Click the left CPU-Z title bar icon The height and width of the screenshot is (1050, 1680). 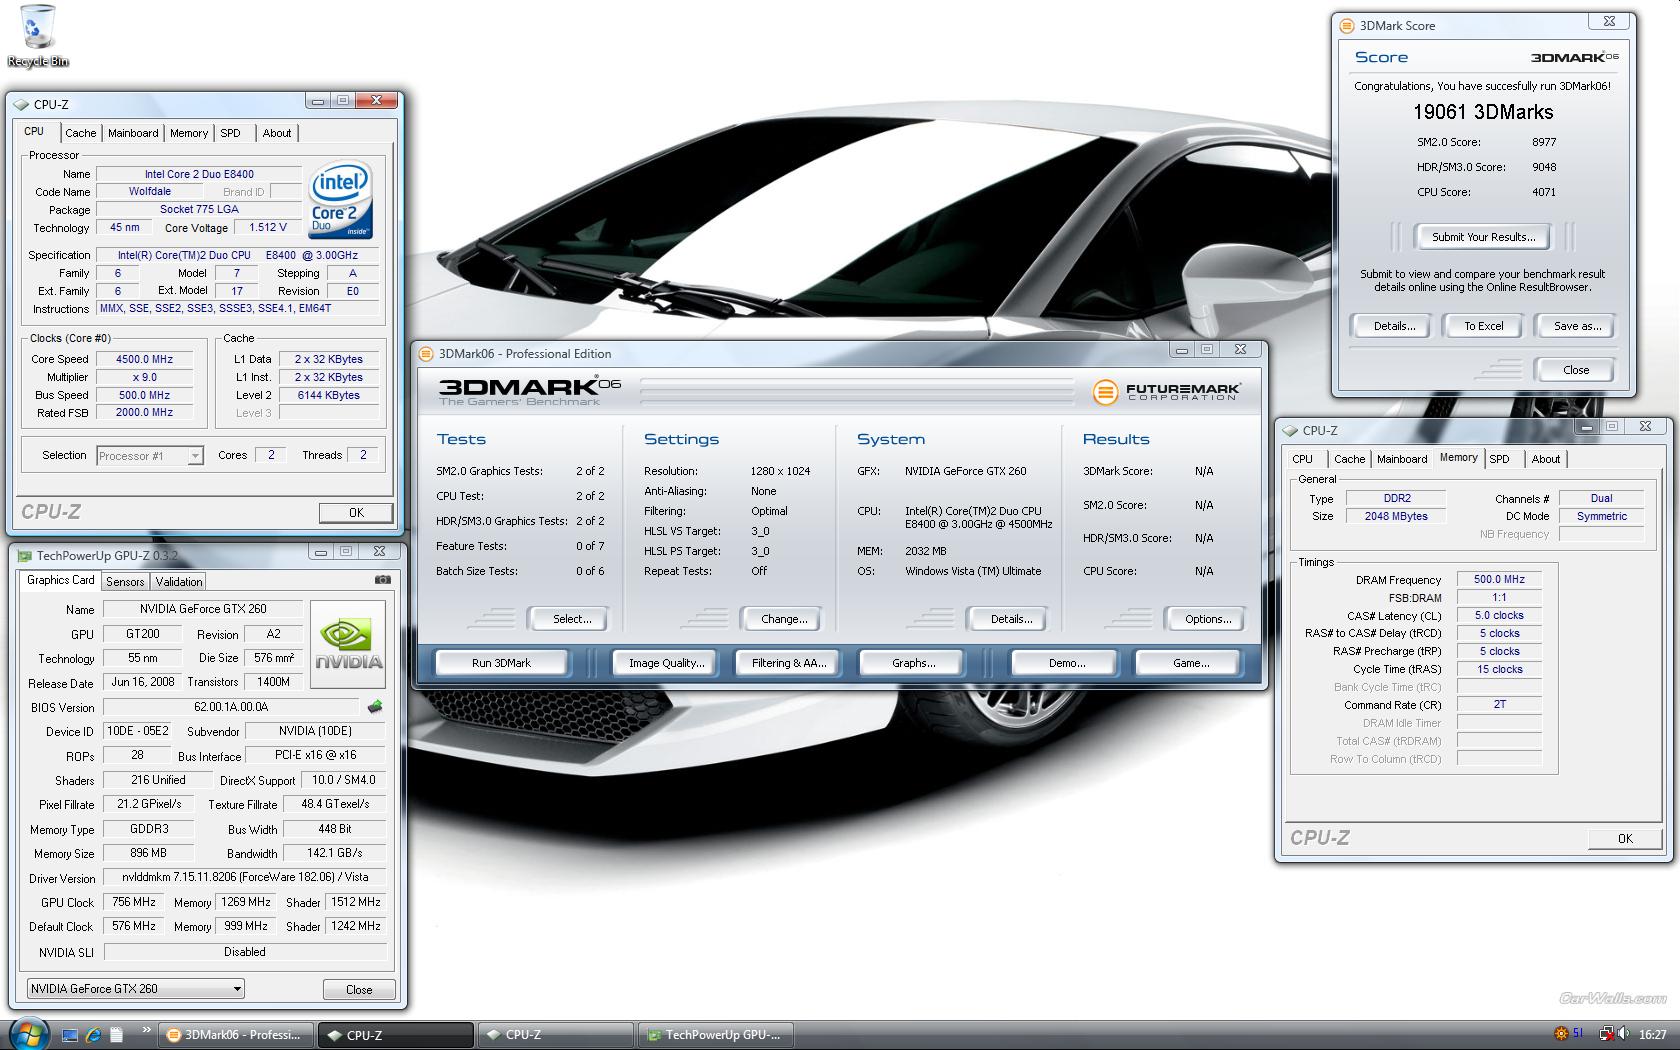coord(22,104)
